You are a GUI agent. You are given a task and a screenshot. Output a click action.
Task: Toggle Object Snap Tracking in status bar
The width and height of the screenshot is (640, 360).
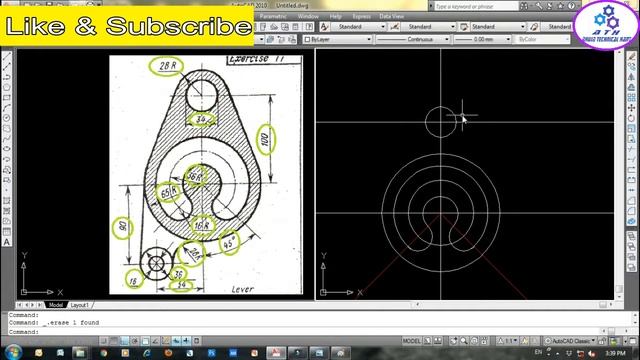[x=155, y=341]
